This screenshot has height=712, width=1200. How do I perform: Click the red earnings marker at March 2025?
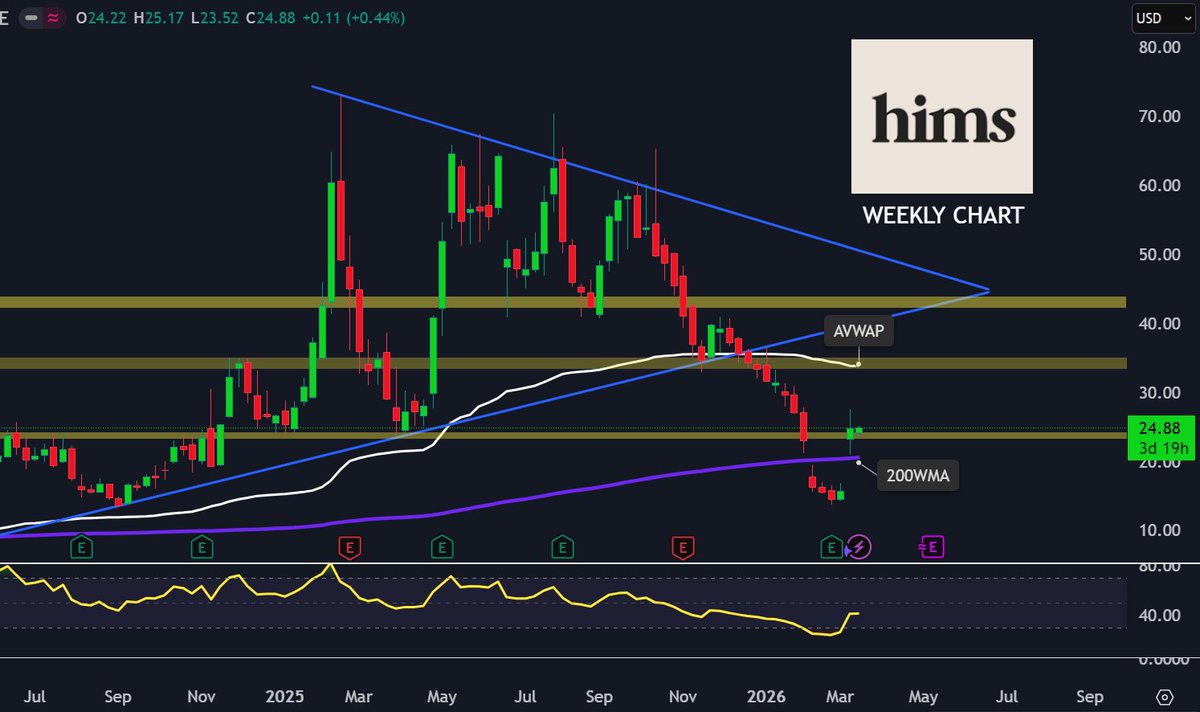[x=350, y=547]
